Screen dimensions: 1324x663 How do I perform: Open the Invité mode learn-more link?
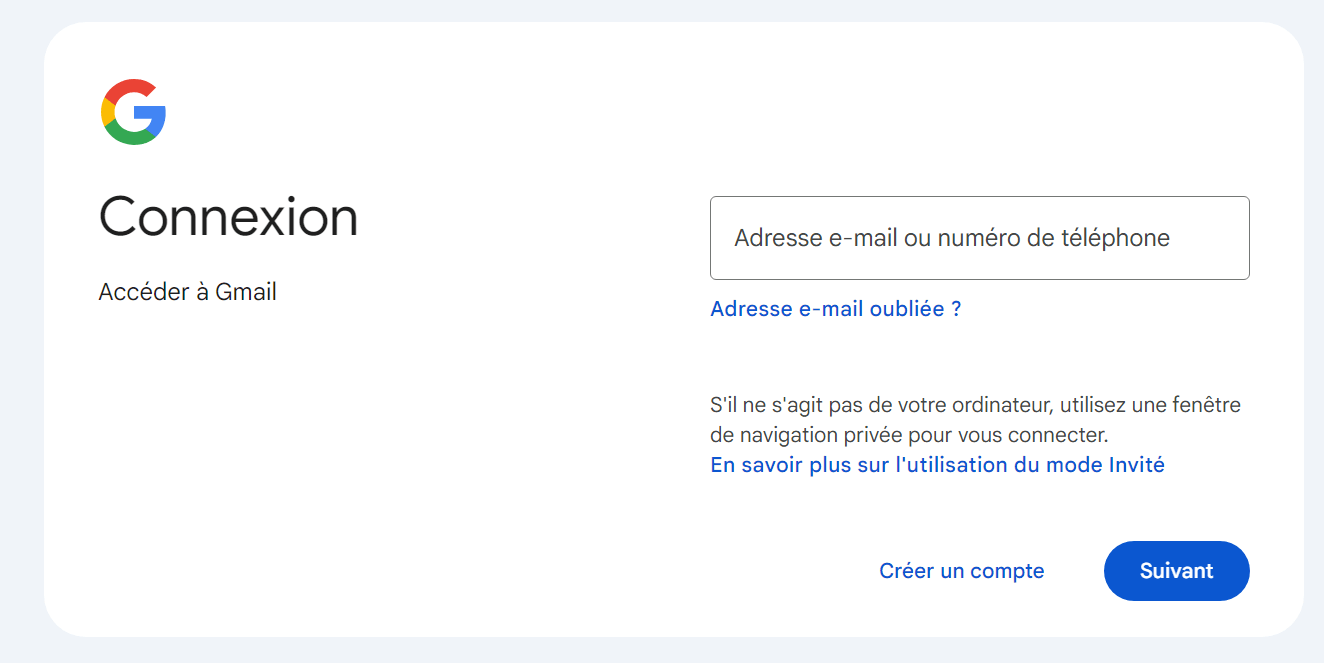point(937,465)
